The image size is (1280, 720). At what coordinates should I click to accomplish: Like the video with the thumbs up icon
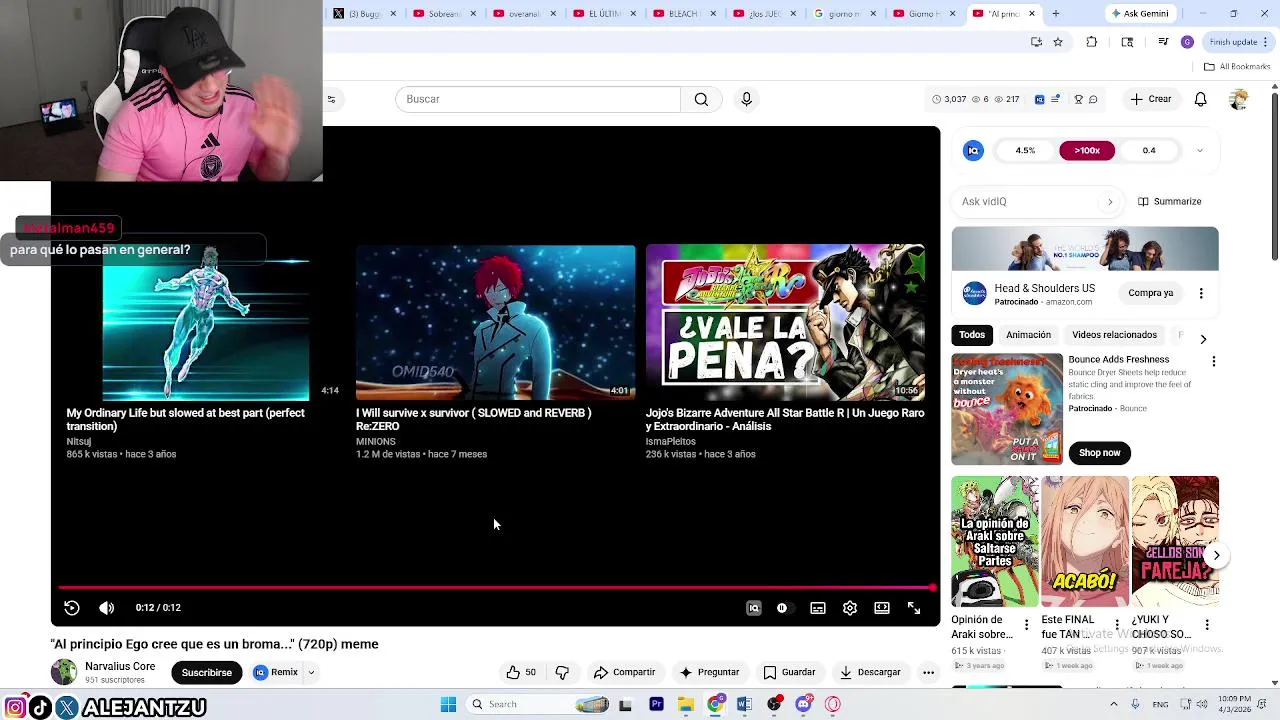(x=521, y=672)
